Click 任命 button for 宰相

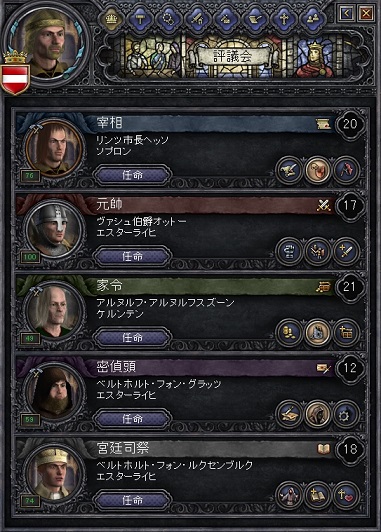pyautogui.click(x=133, y=175)
